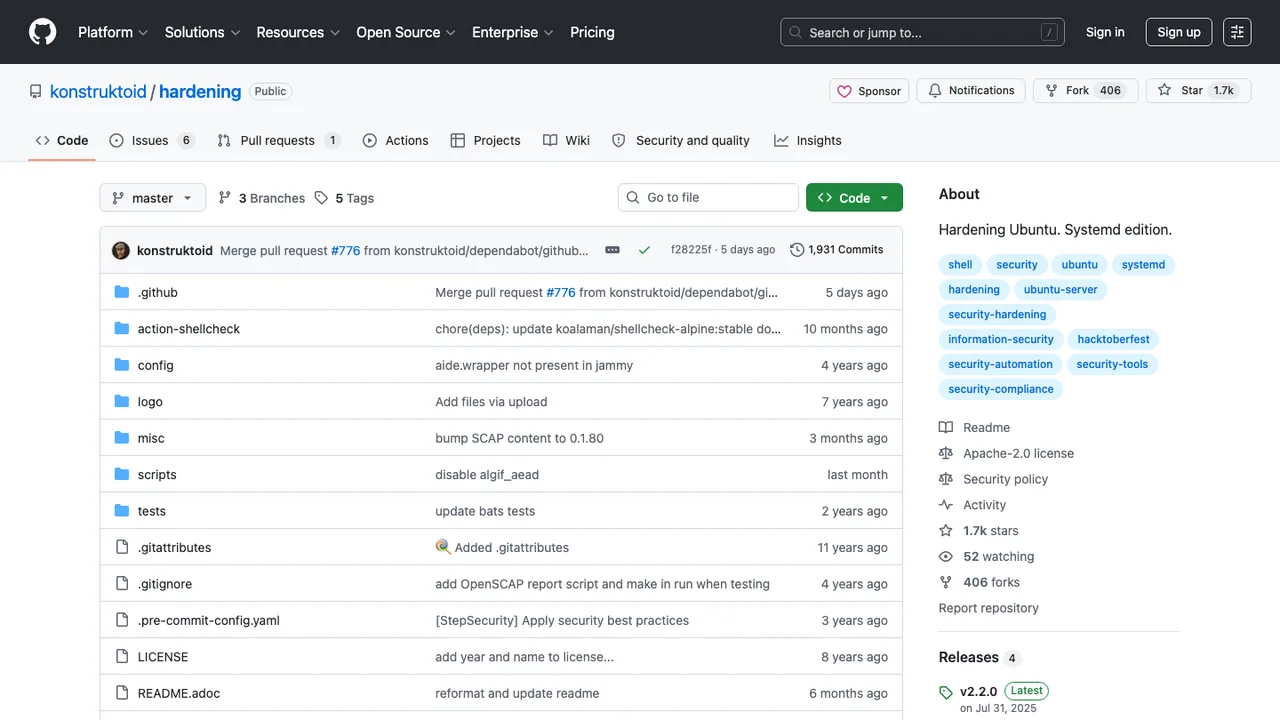Open the Pull requests tab
The height and width of the screenshot is (720, 1280).
pyautogui.click(x=279, y=141)
